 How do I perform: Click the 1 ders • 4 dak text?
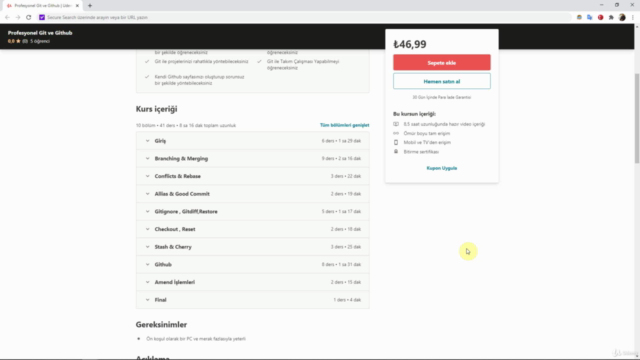(347, 300)
